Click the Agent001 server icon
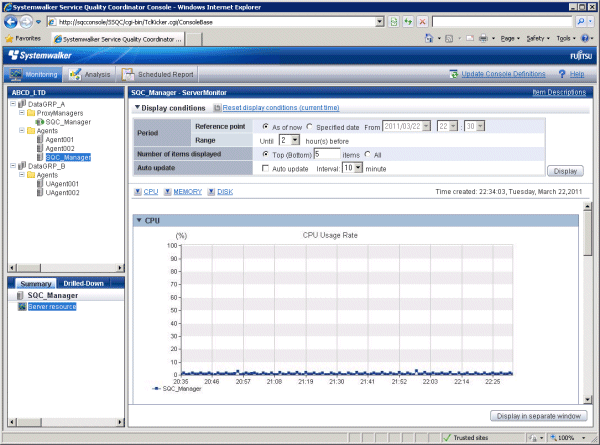This screenshot has height=445, width=600. [x=40, y=139]
